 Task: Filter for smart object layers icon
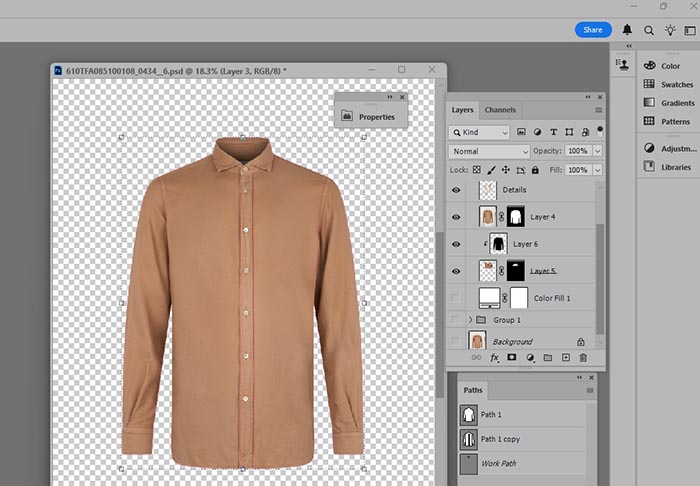click(x=585, y=132)
